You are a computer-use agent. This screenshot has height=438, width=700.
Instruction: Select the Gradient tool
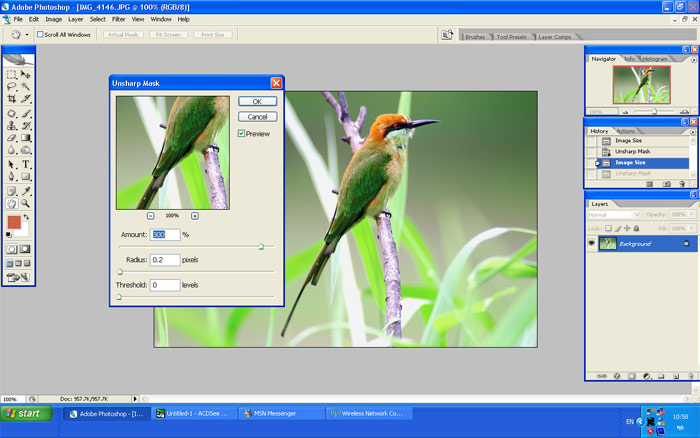click(x=25, y=138)
